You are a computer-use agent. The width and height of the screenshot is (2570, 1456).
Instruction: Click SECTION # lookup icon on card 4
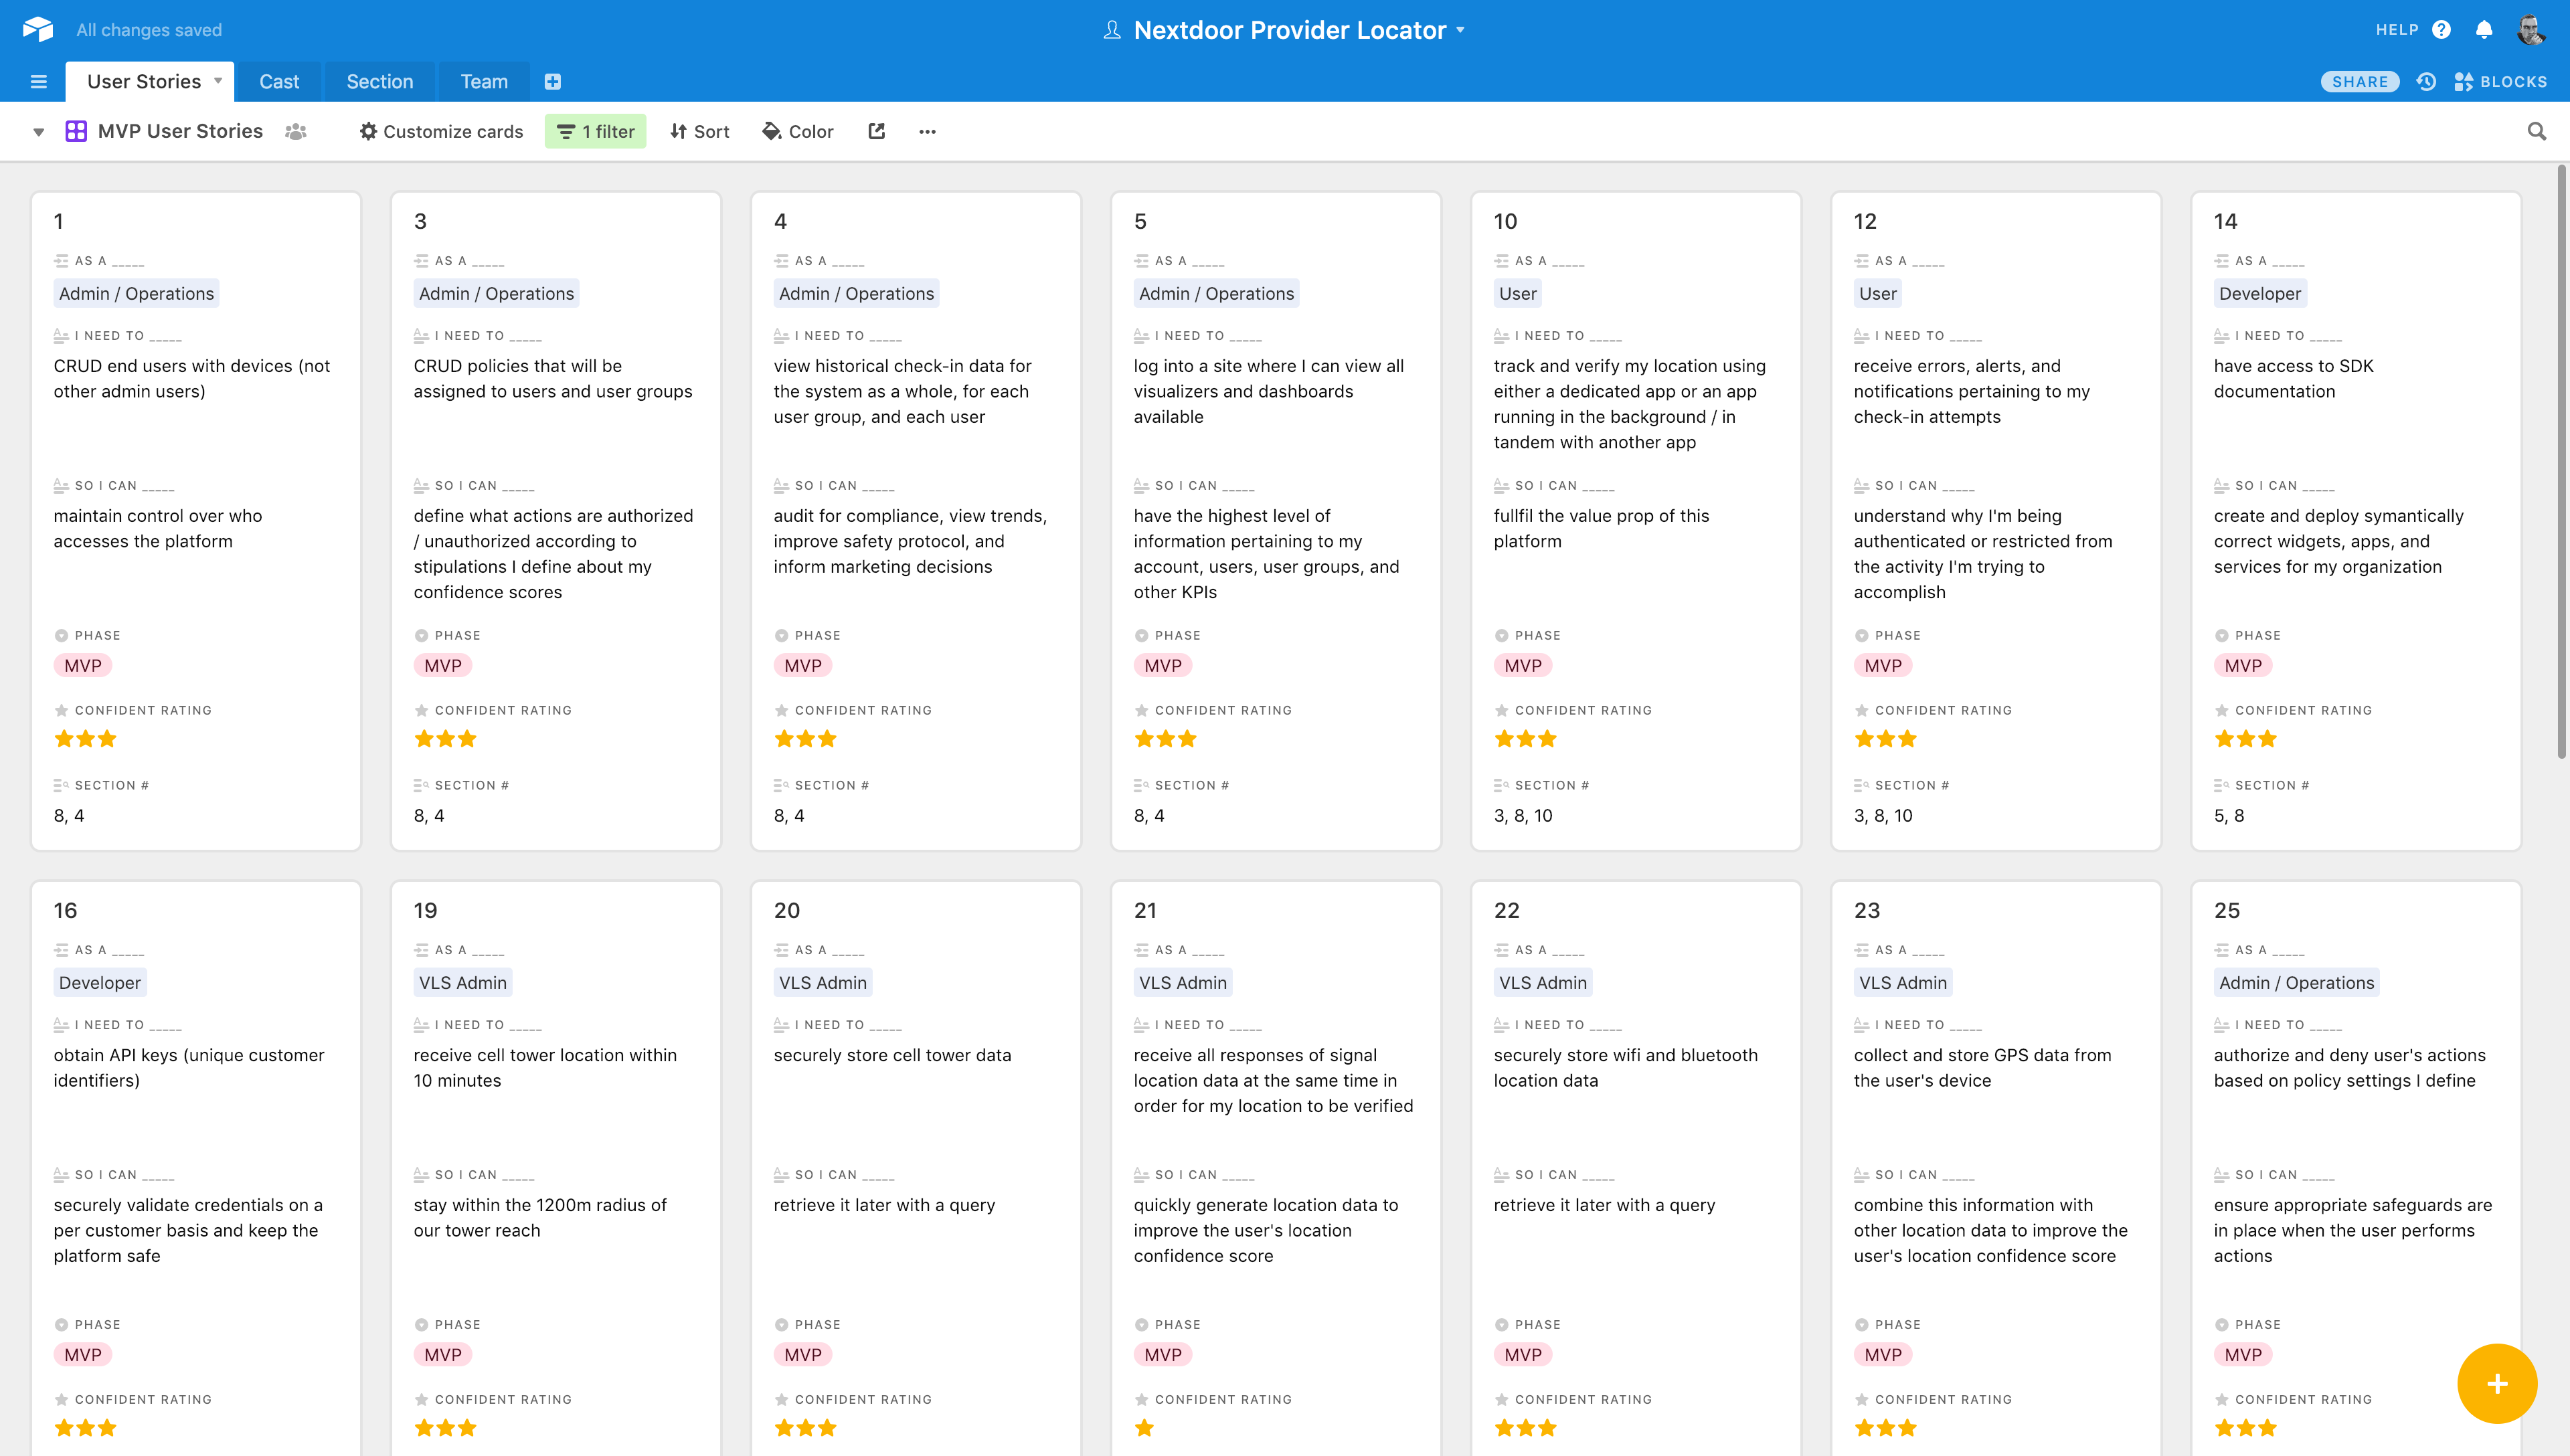(x=781, y=785)
